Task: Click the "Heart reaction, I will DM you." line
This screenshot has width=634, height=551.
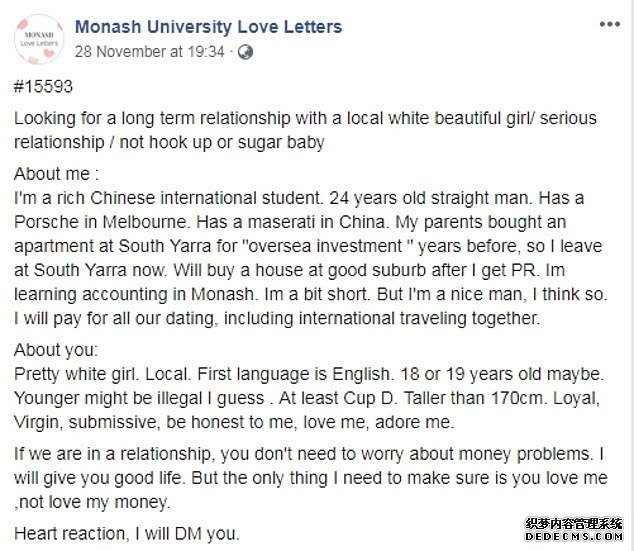Action: (x=127, y=534)
